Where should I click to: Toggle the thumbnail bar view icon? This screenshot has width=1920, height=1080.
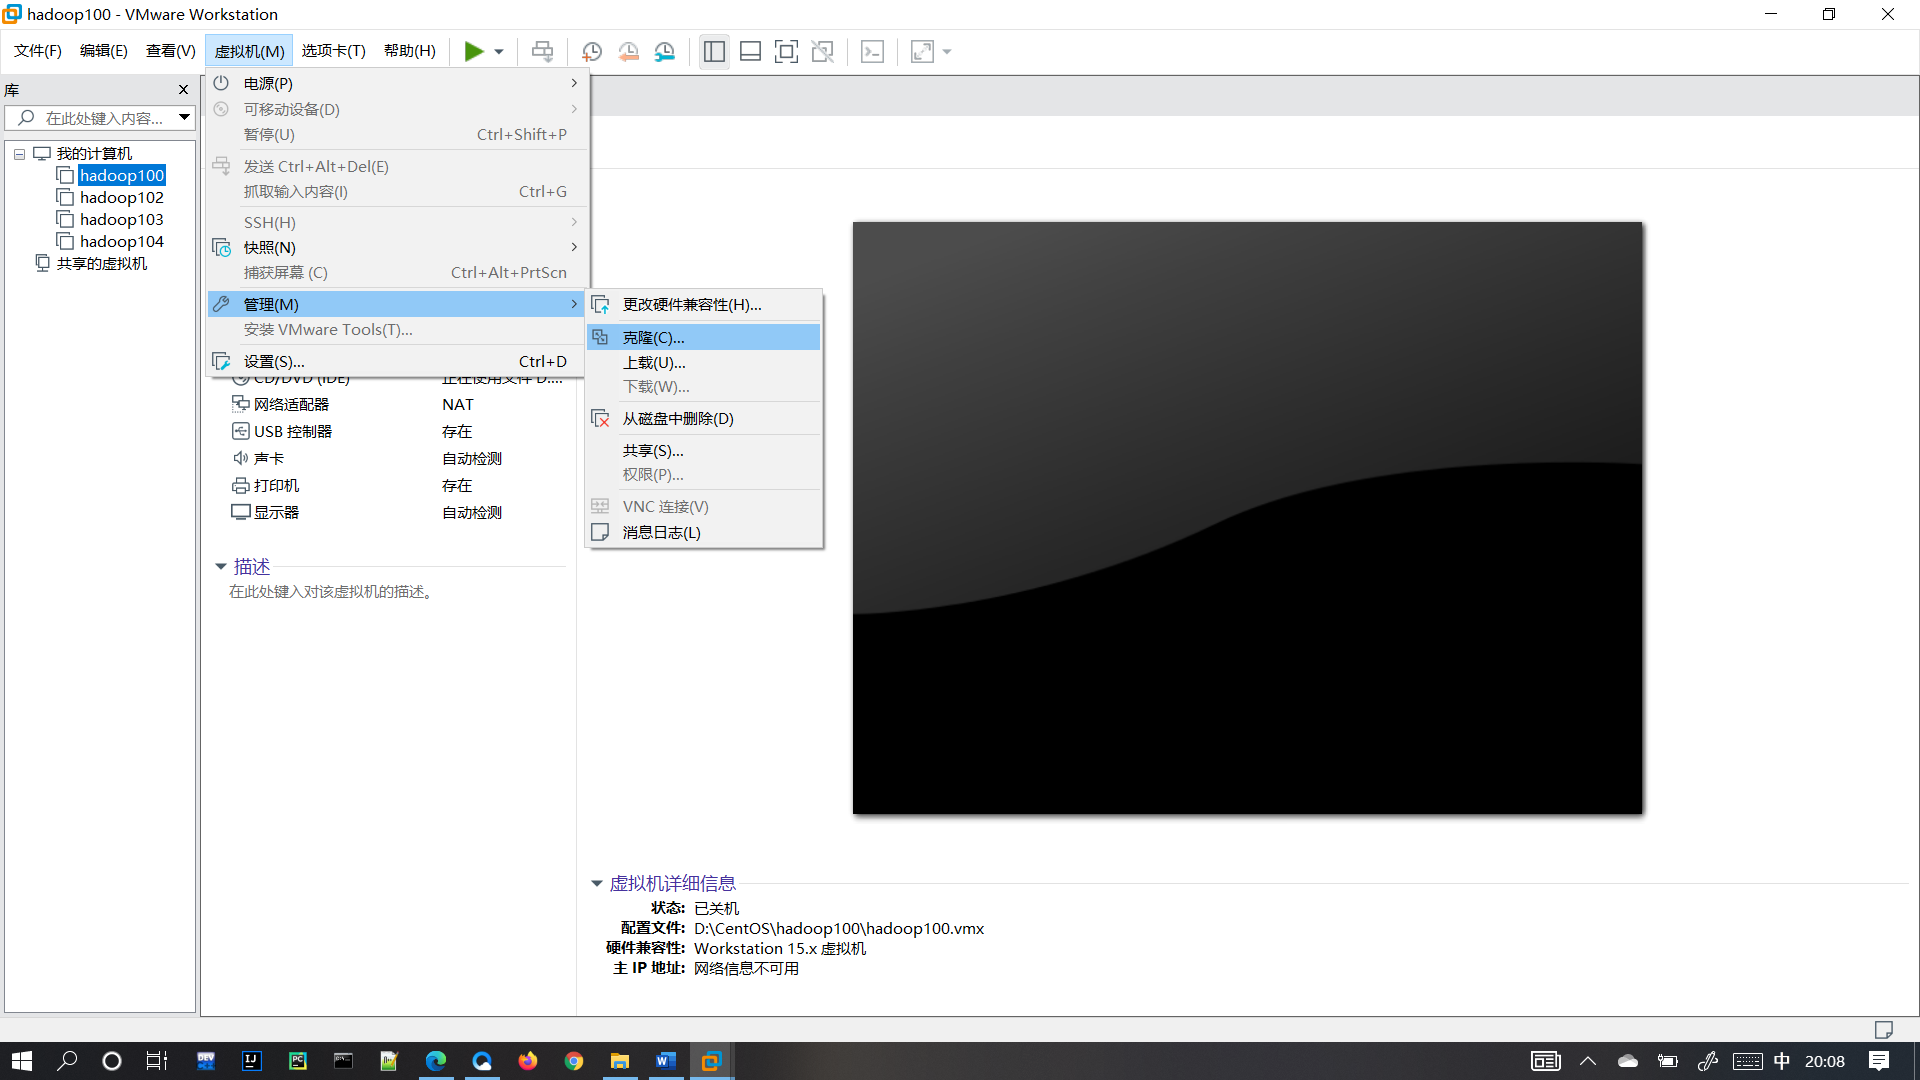[x=750, y=52]
